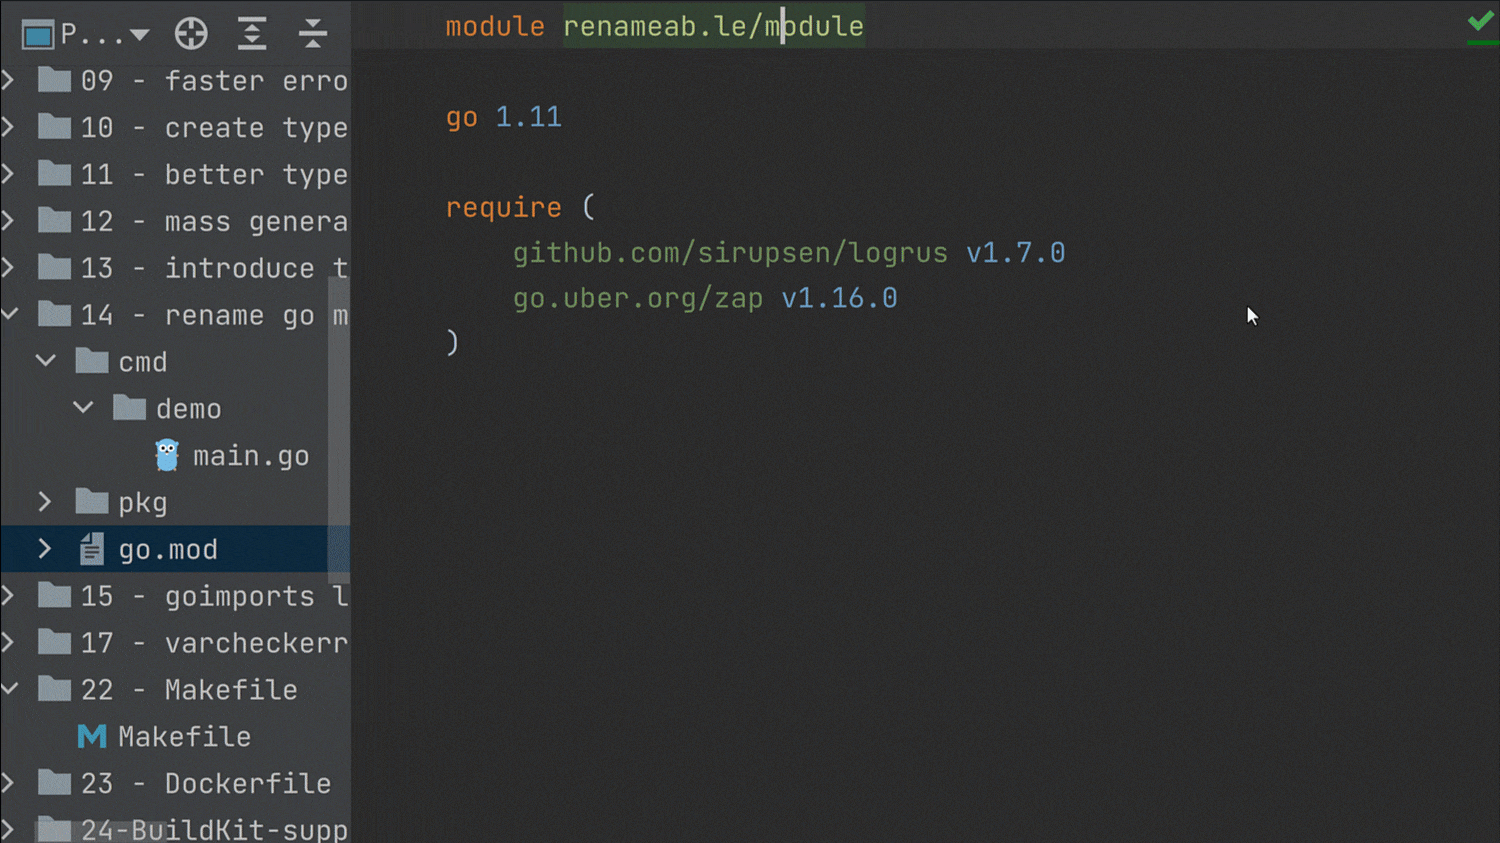Expand the 15 - goimports folder
Viewport: 1500px width, 843px height.
click(8, 595)
